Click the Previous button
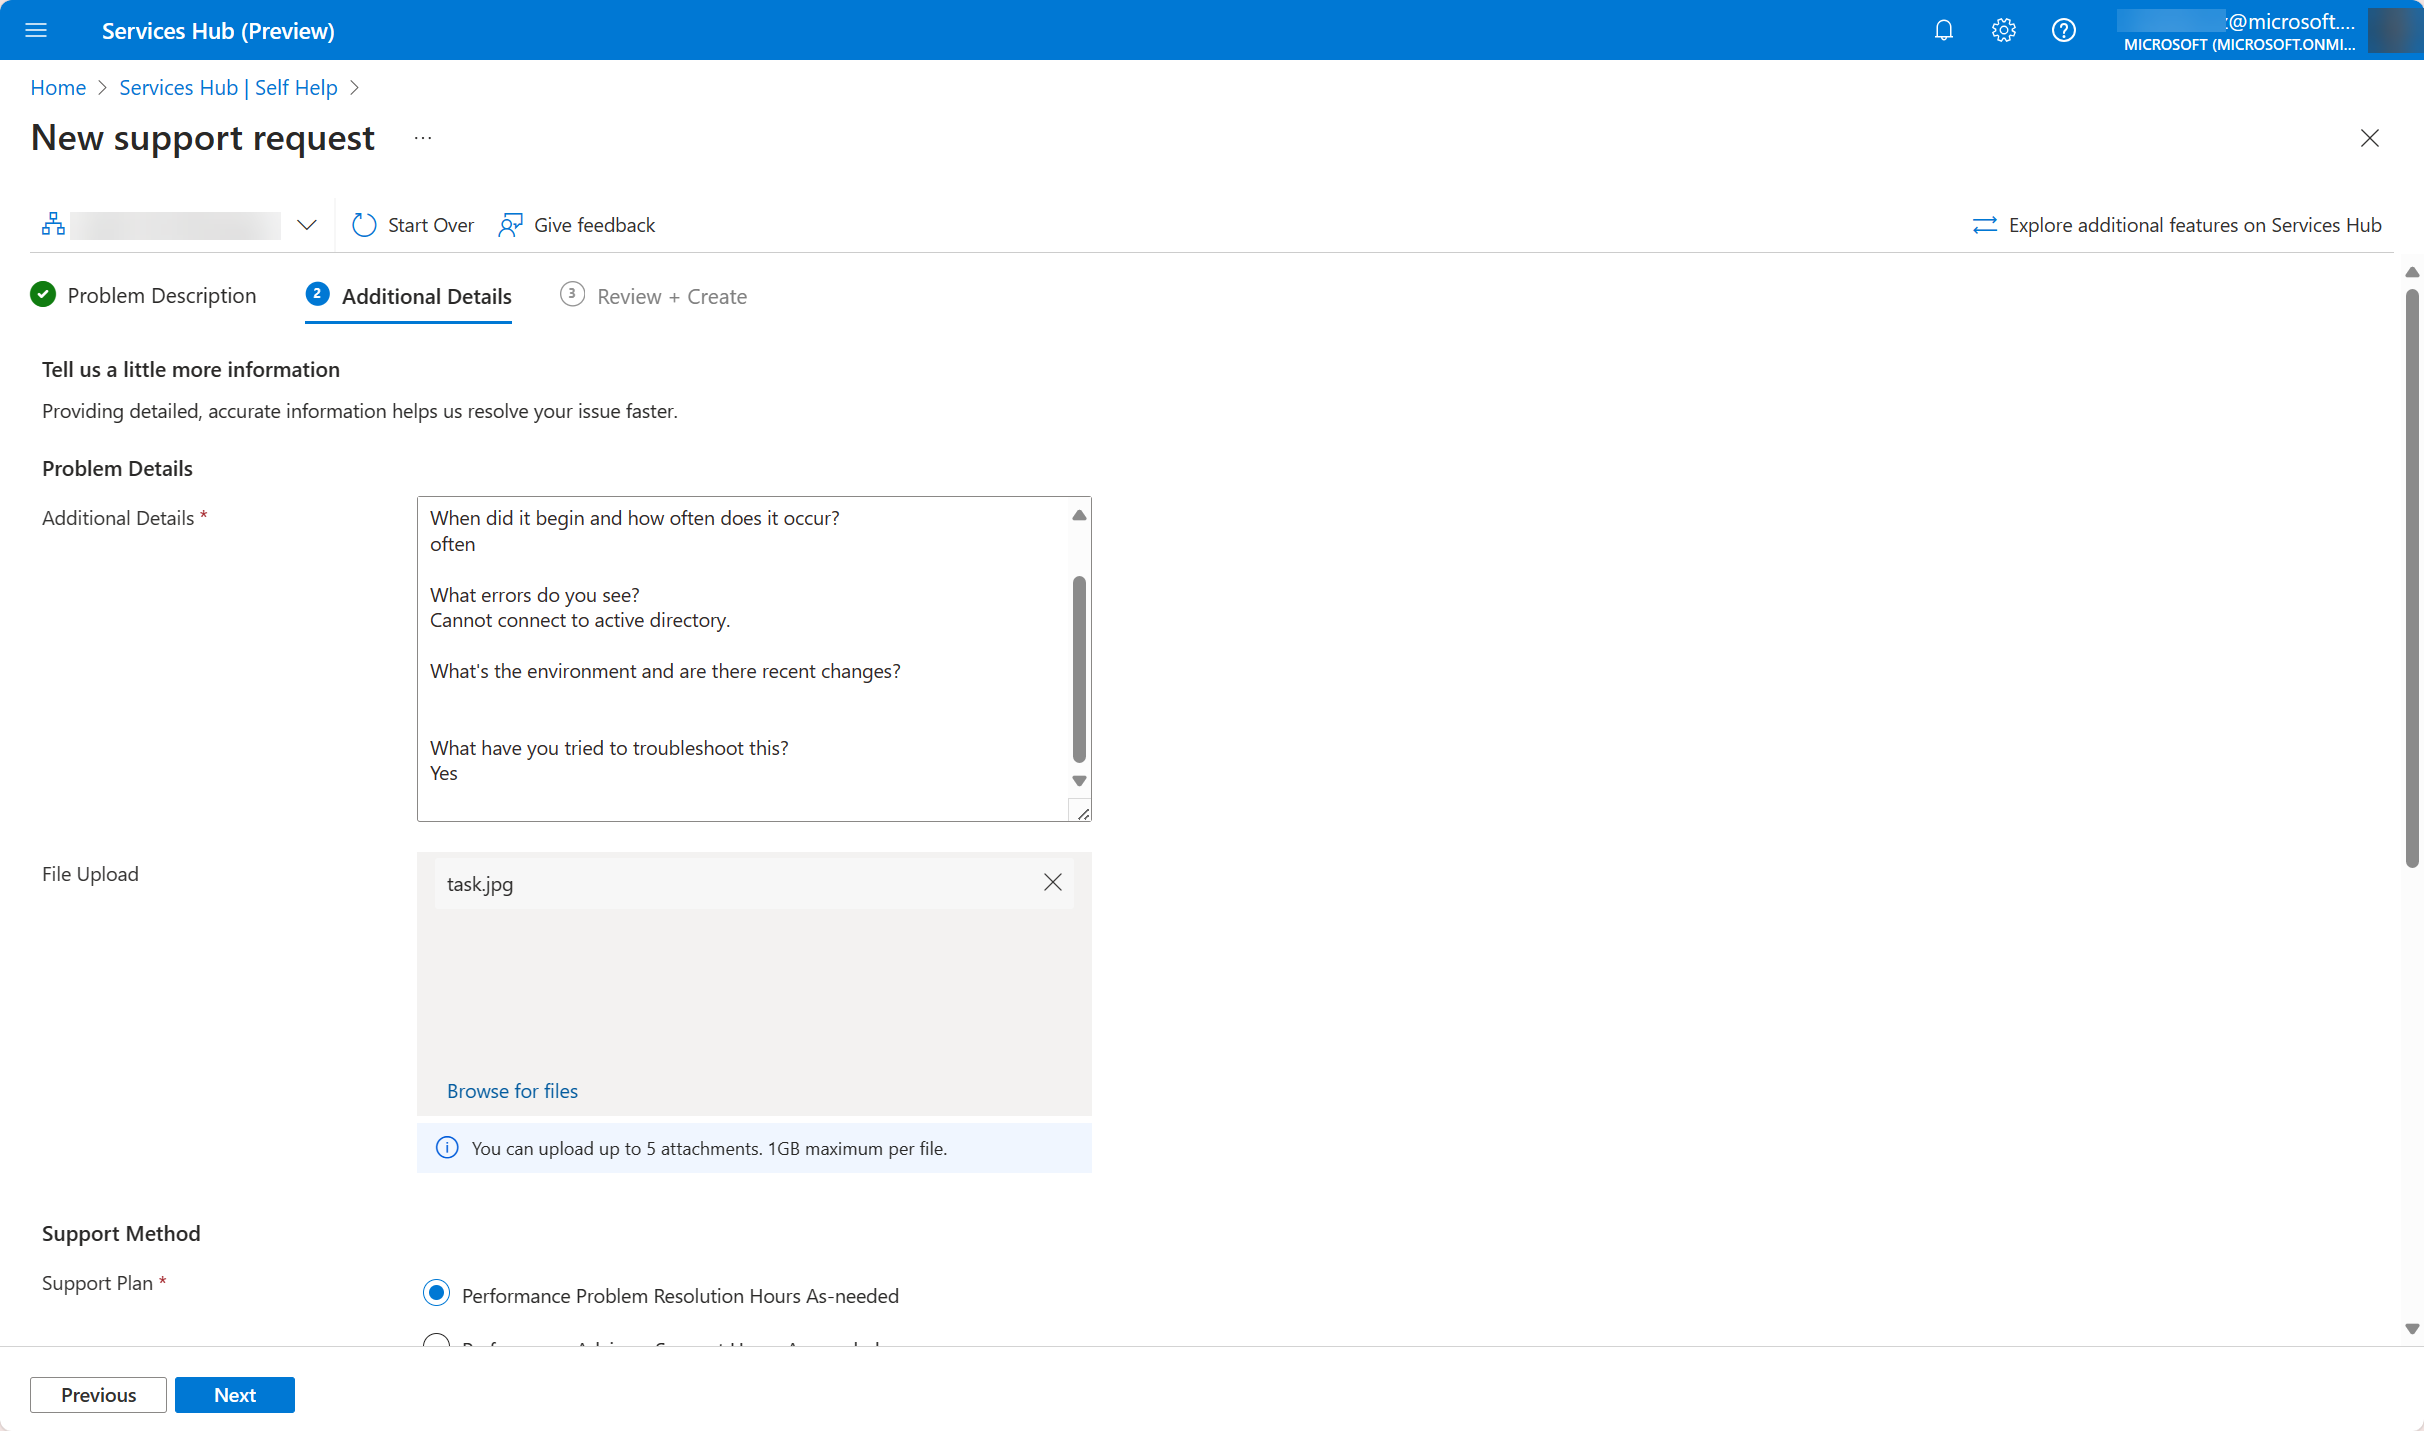 click(97, 1395)
